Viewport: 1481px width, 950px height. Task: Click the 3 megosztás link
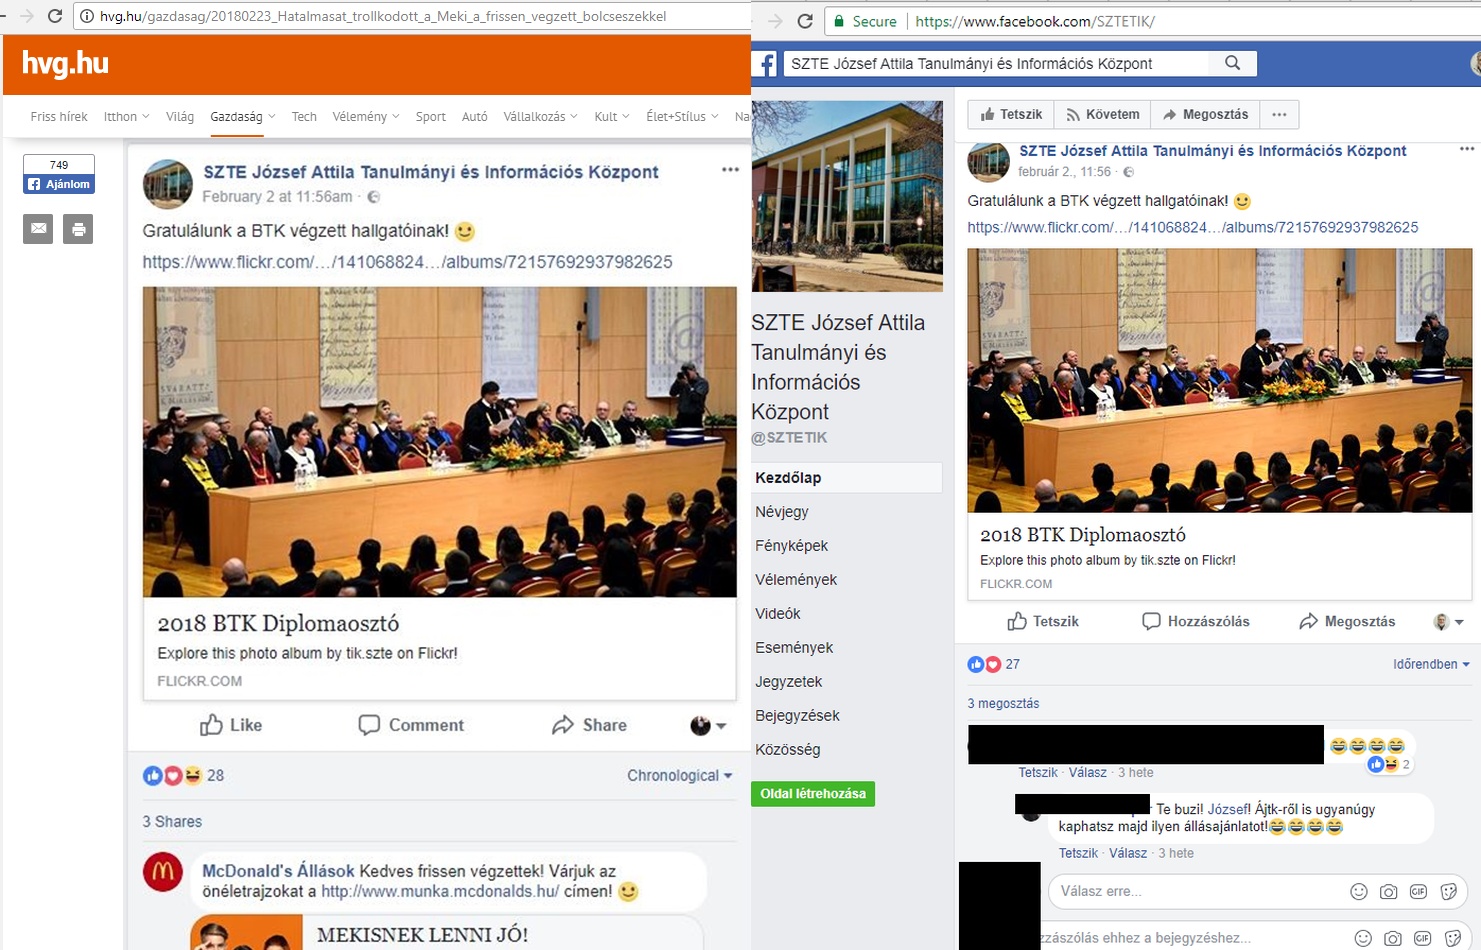click(1003, 703)
